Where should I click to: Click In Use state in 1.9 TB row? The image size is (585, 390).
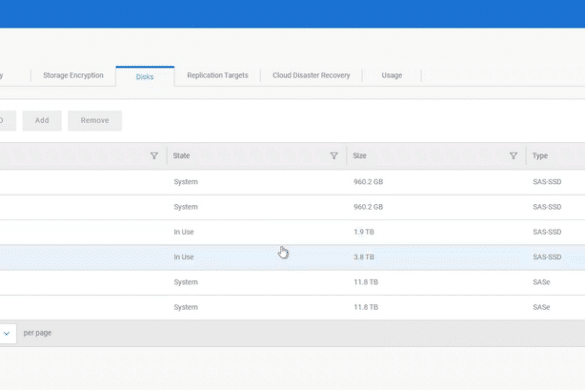(x=184, y=232)
